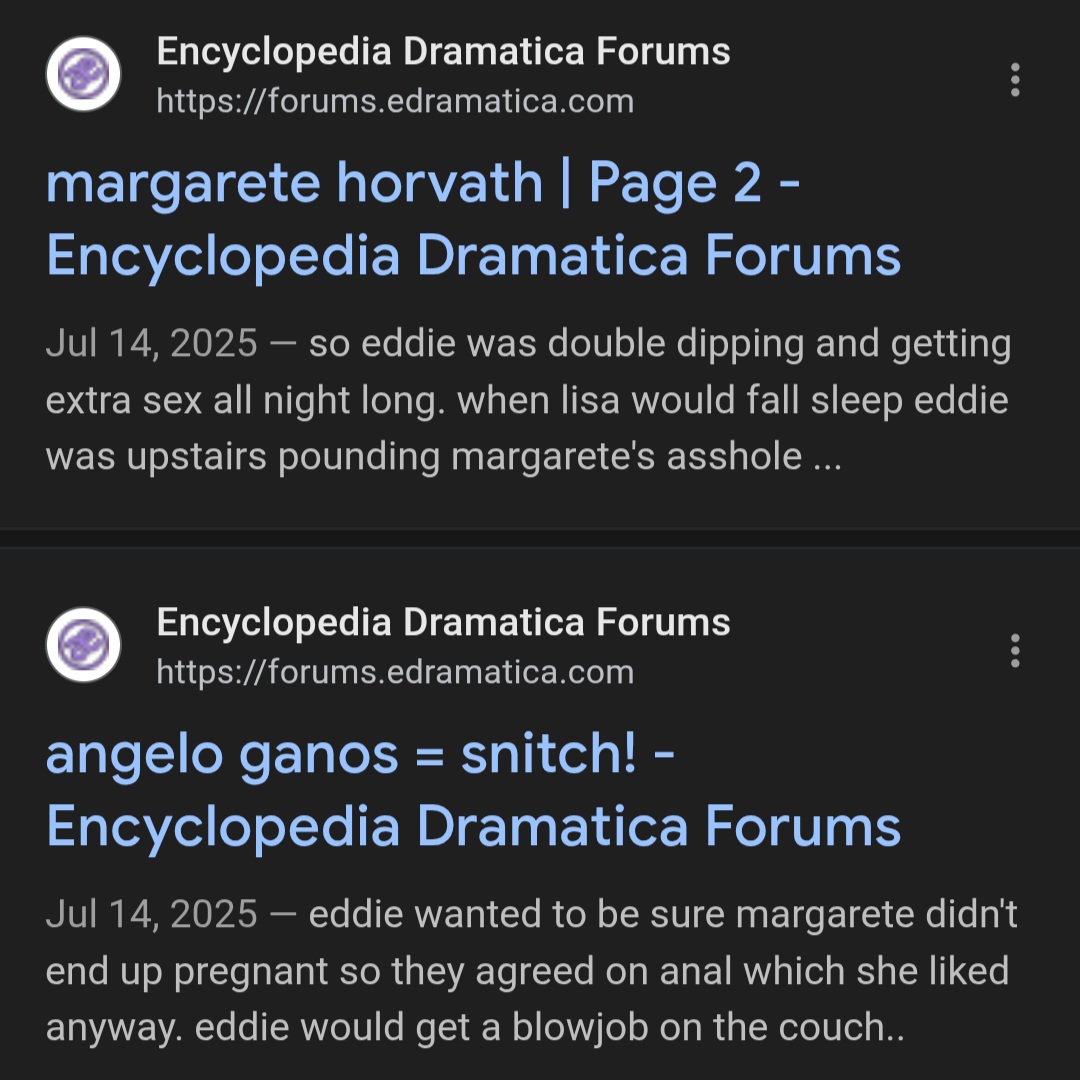1080x1080 pixels.
Task: Open the three-dot menu for the second result
Action: (x=1015, y=650)
